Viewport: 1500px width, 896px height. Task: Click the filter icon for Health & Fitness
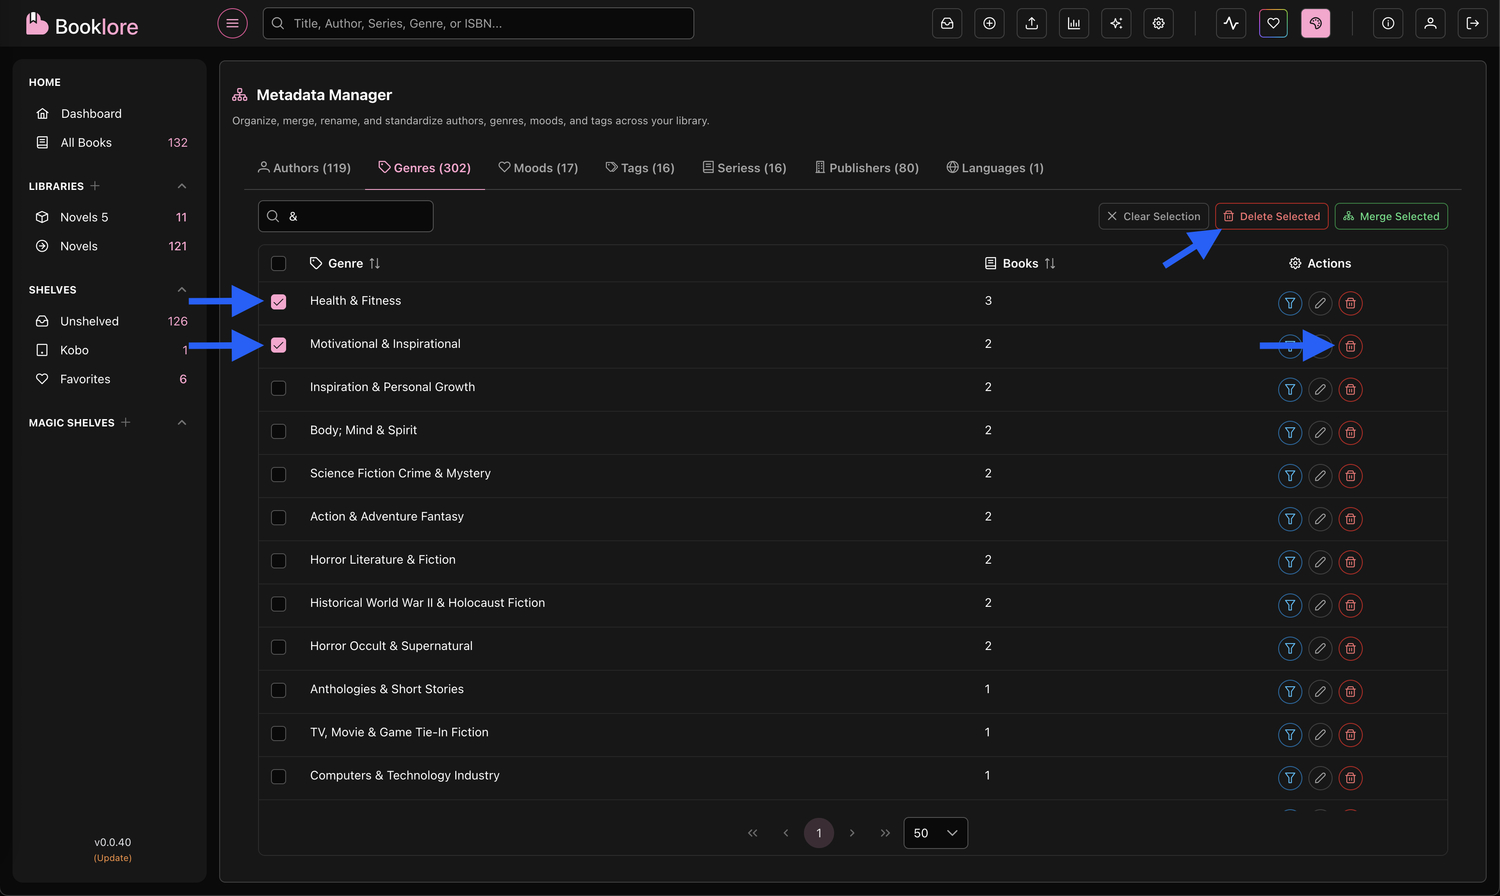pyautogui.click(x=1290, y=303)
